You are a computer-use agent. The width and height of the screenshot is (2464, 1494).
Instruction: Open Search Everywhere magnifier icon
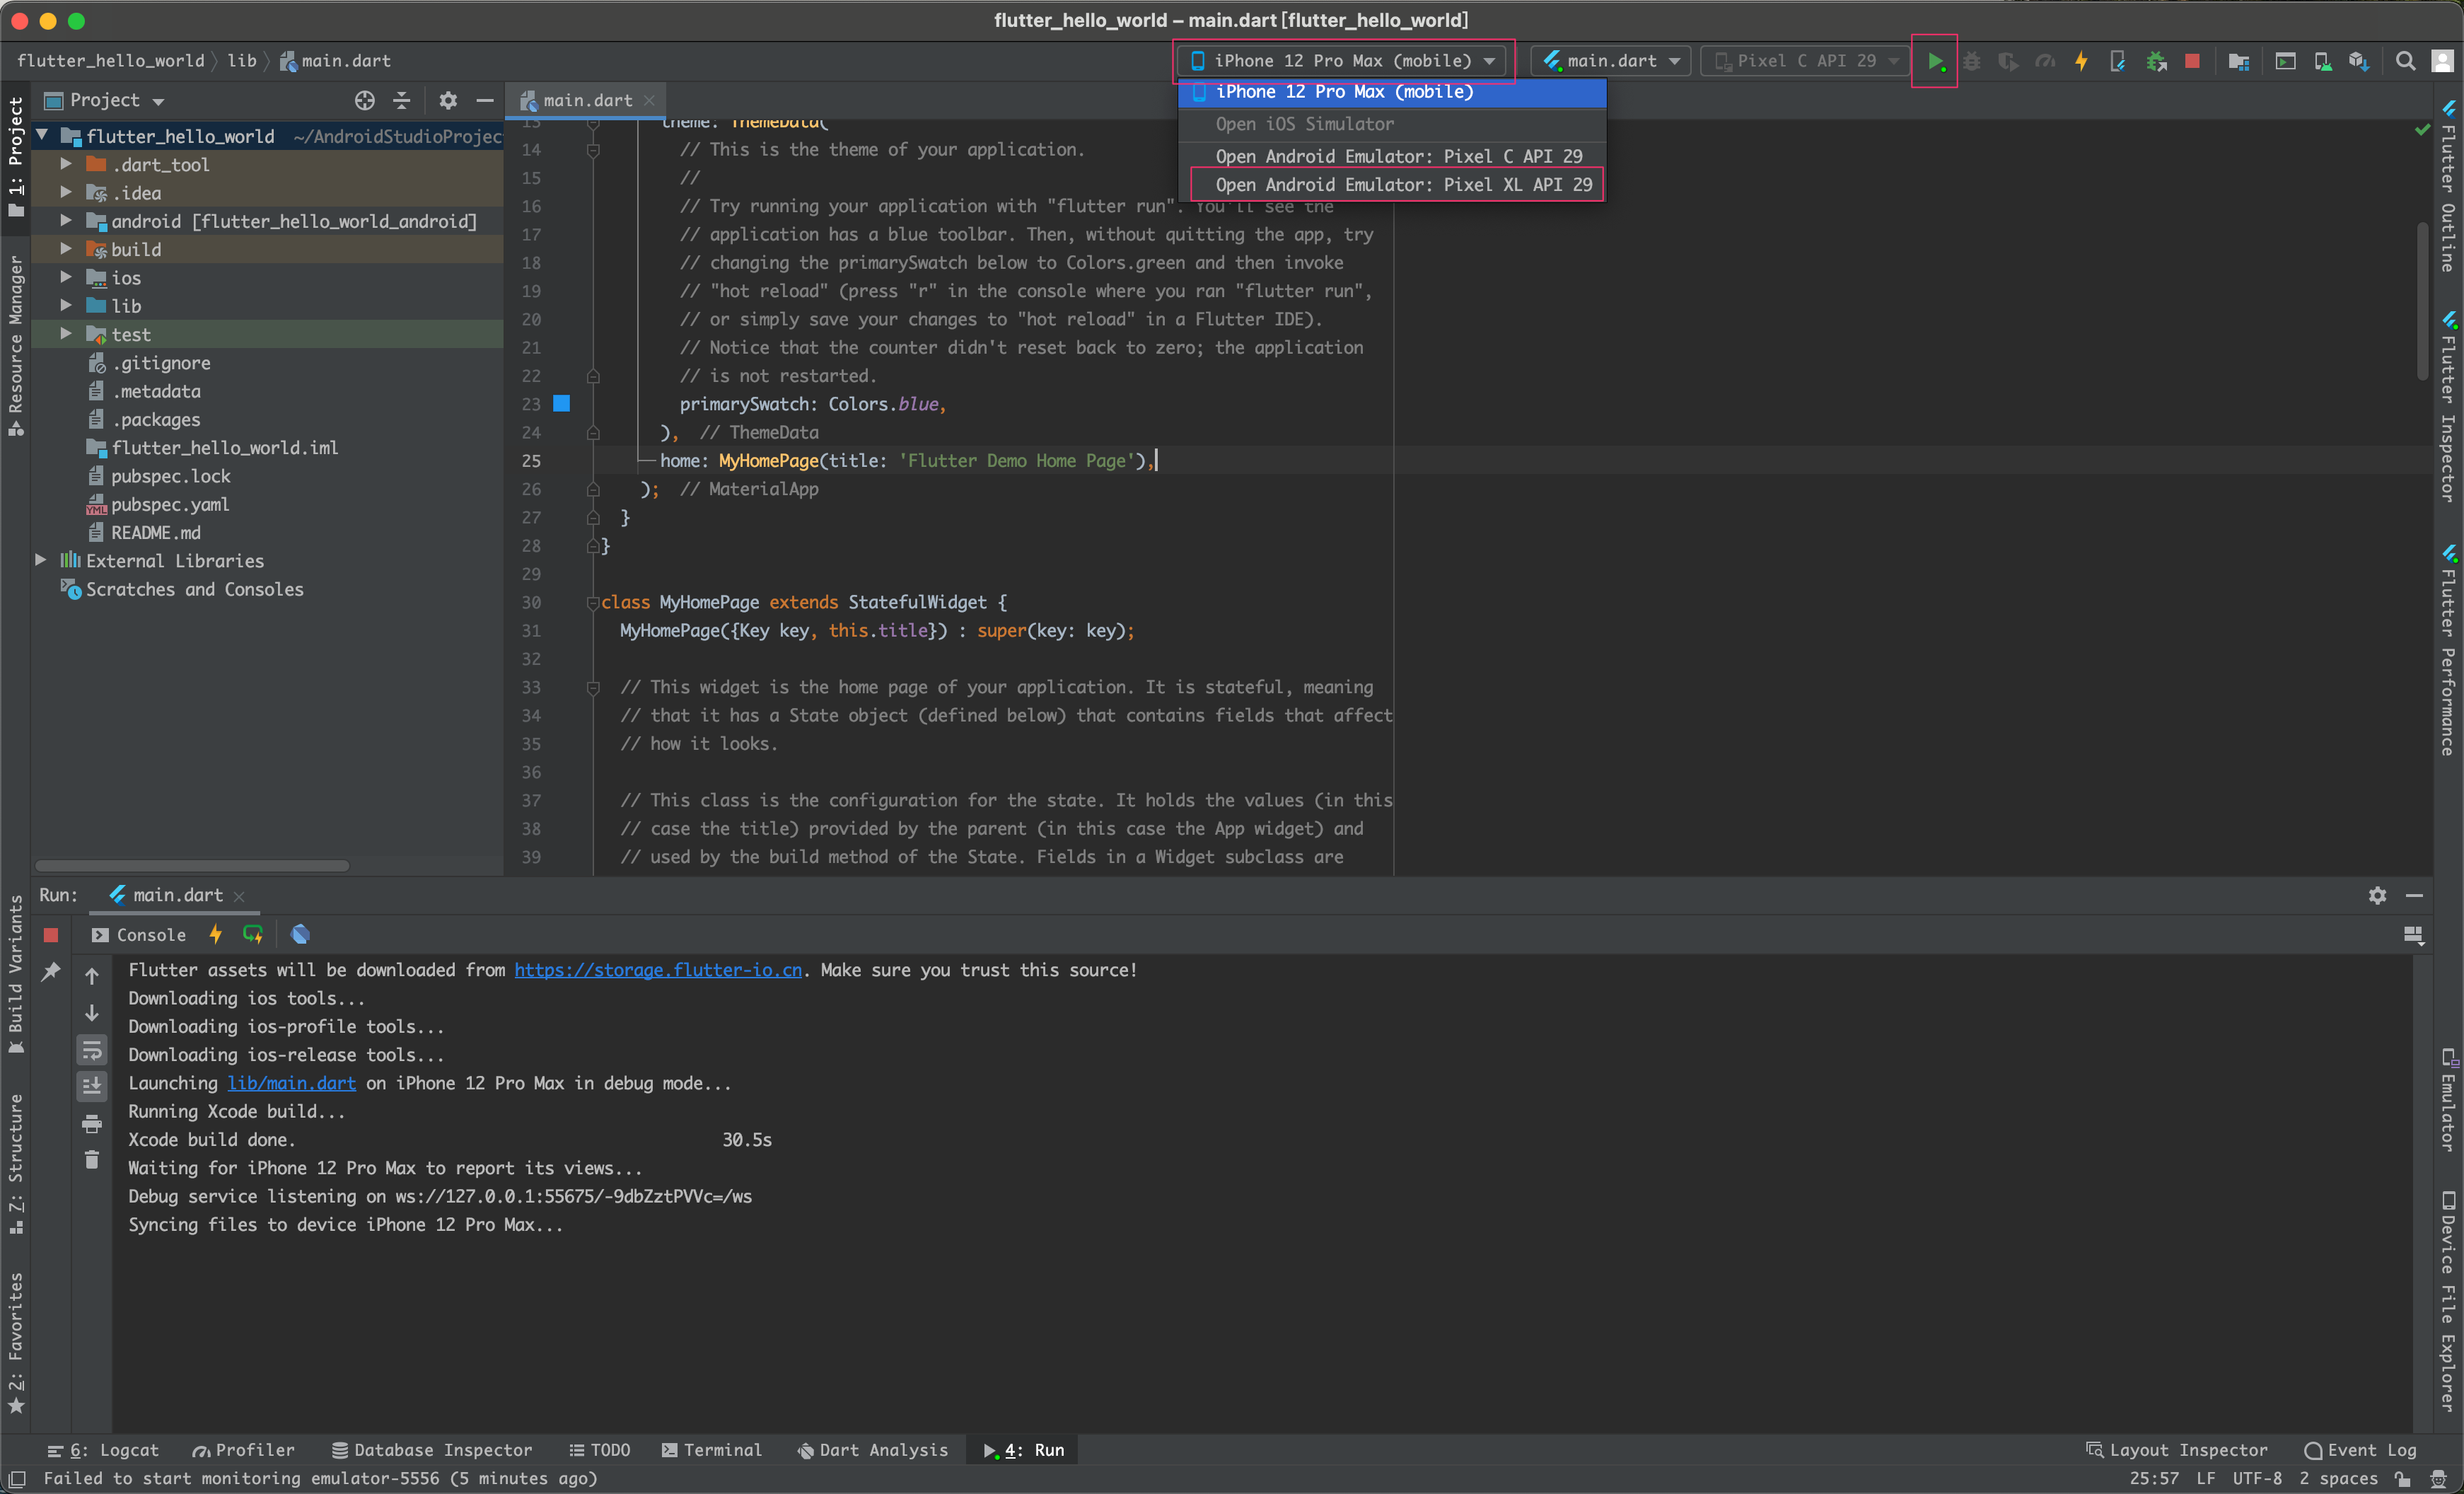[x=2406, y=61]
